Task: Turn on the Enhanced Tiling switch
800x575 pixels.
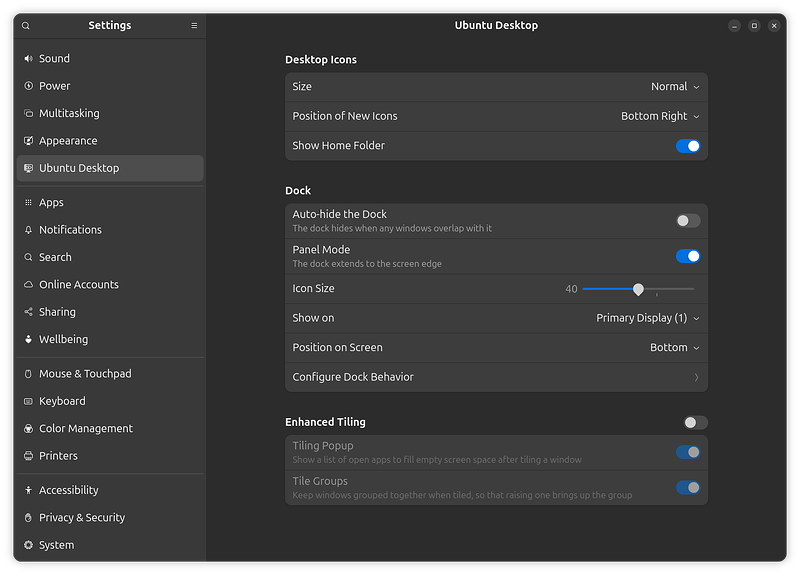Action: [x=695, y=422]
